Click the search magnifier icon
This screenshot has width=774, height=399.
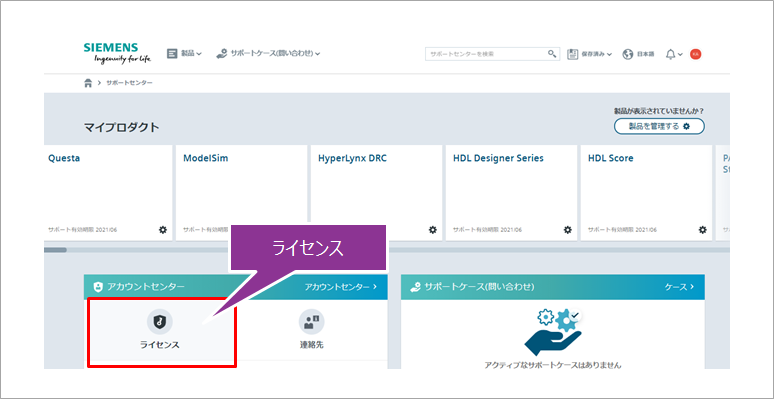pos(552,54)
